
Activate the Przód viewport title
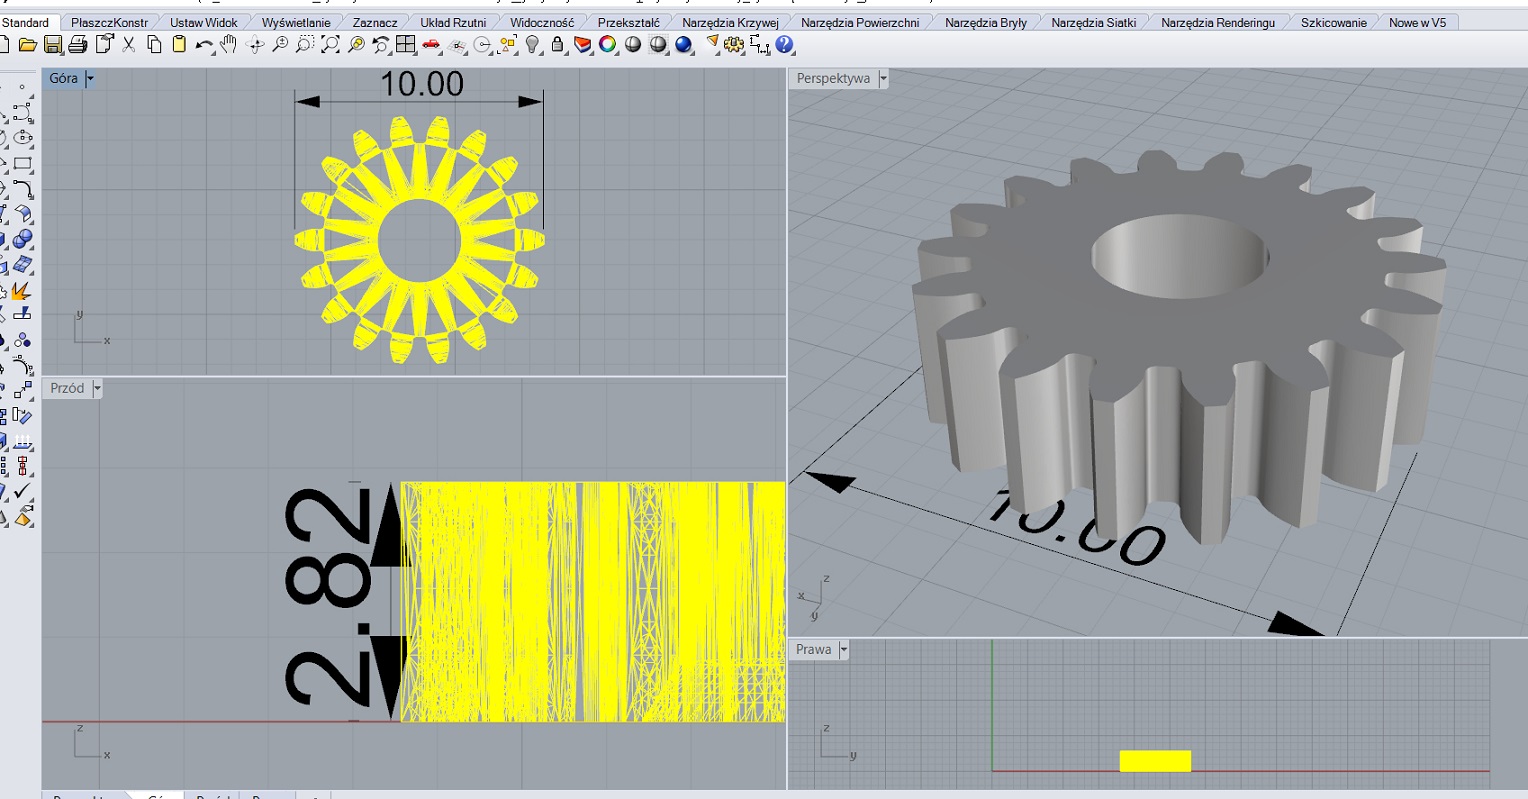coord(67,388)
